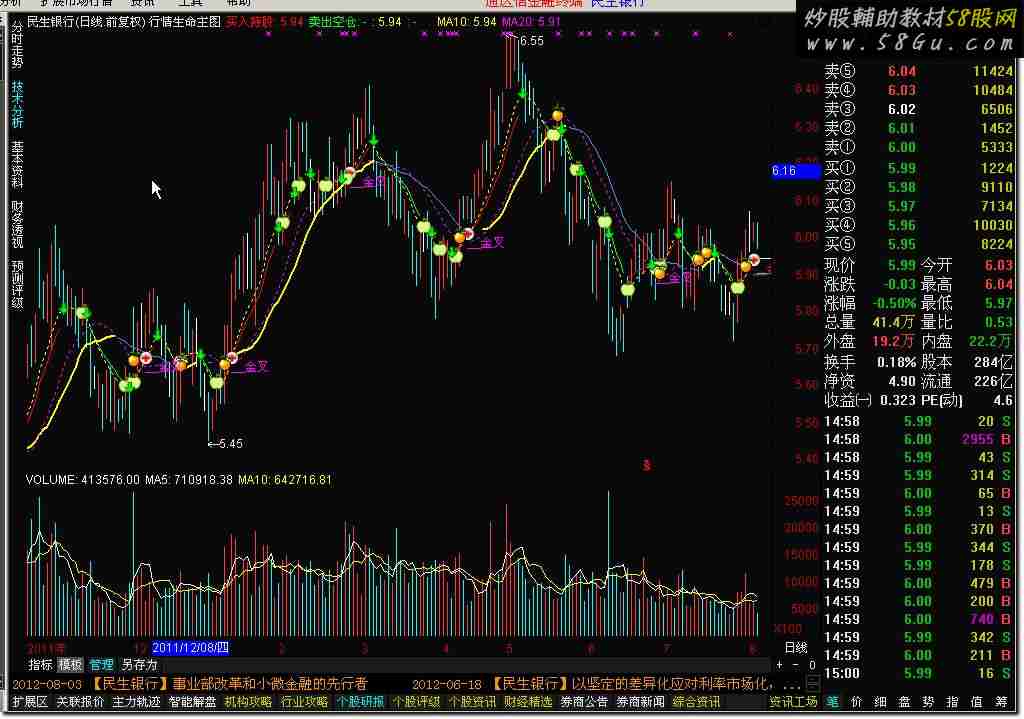Open the 扩展区 bottom tab

click(x=30, y=702)
